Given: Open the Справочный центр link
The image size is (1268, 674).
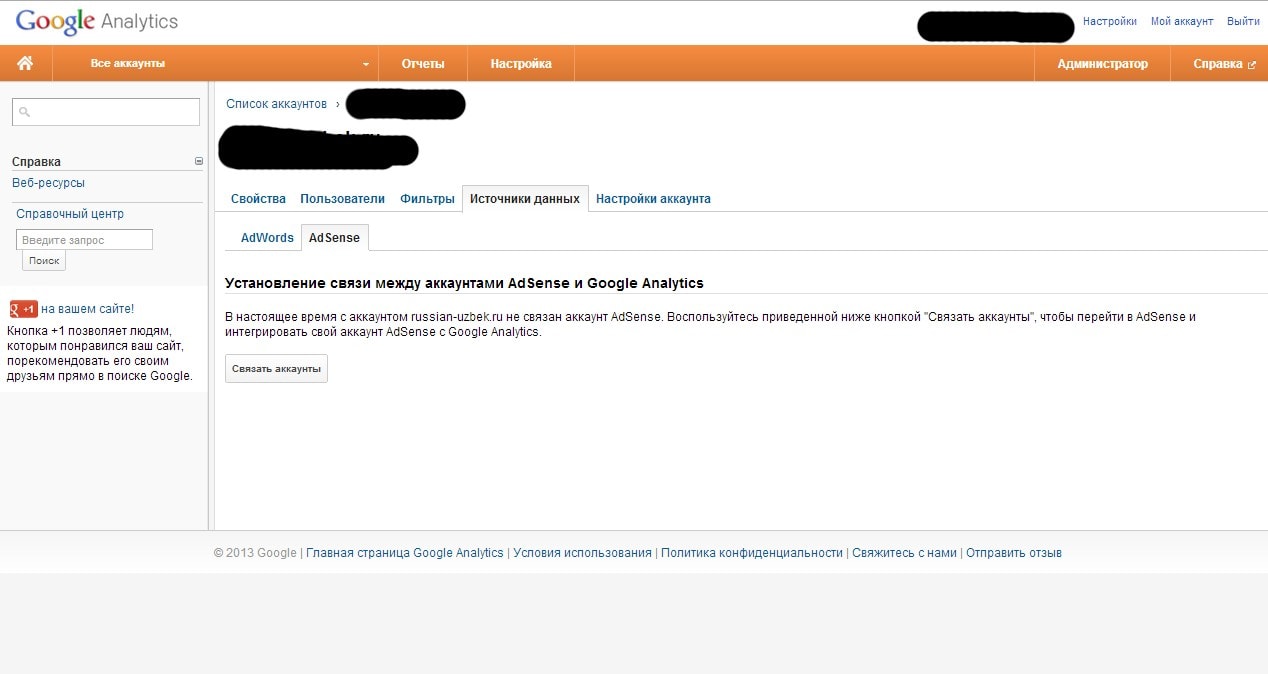Looking at the screenshot, I should [x=70, y=214].
